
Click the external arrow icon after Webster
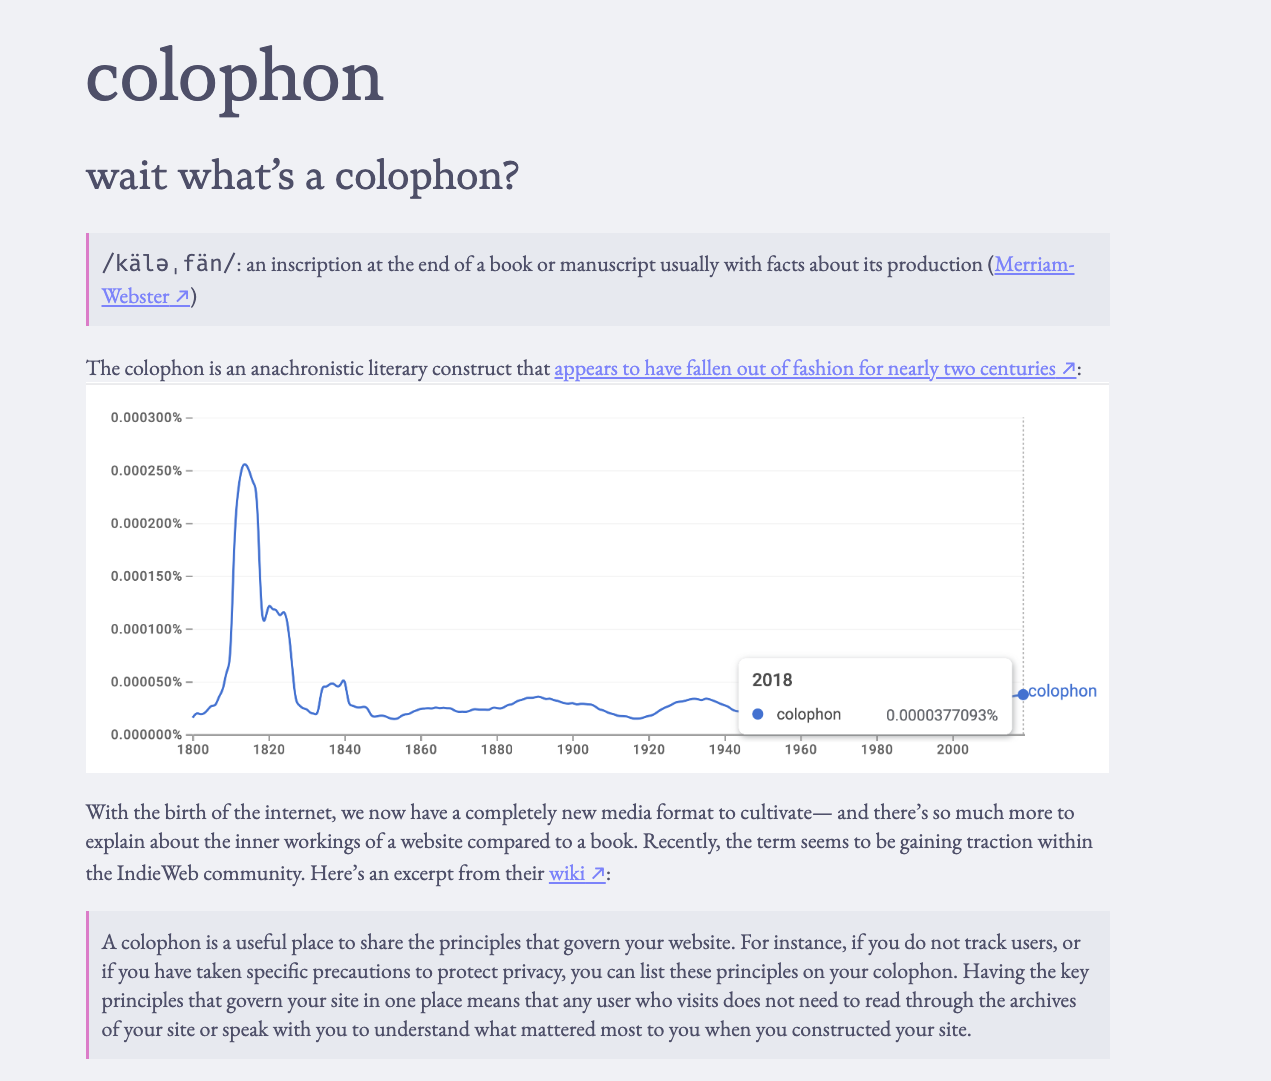point(182,297)
